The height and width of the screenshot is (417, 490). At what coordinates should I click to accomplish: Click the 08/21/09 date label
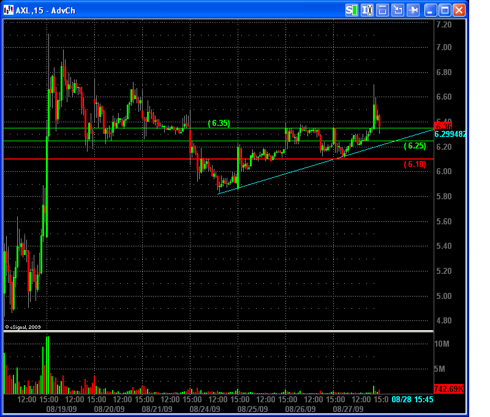click(157, 409)
